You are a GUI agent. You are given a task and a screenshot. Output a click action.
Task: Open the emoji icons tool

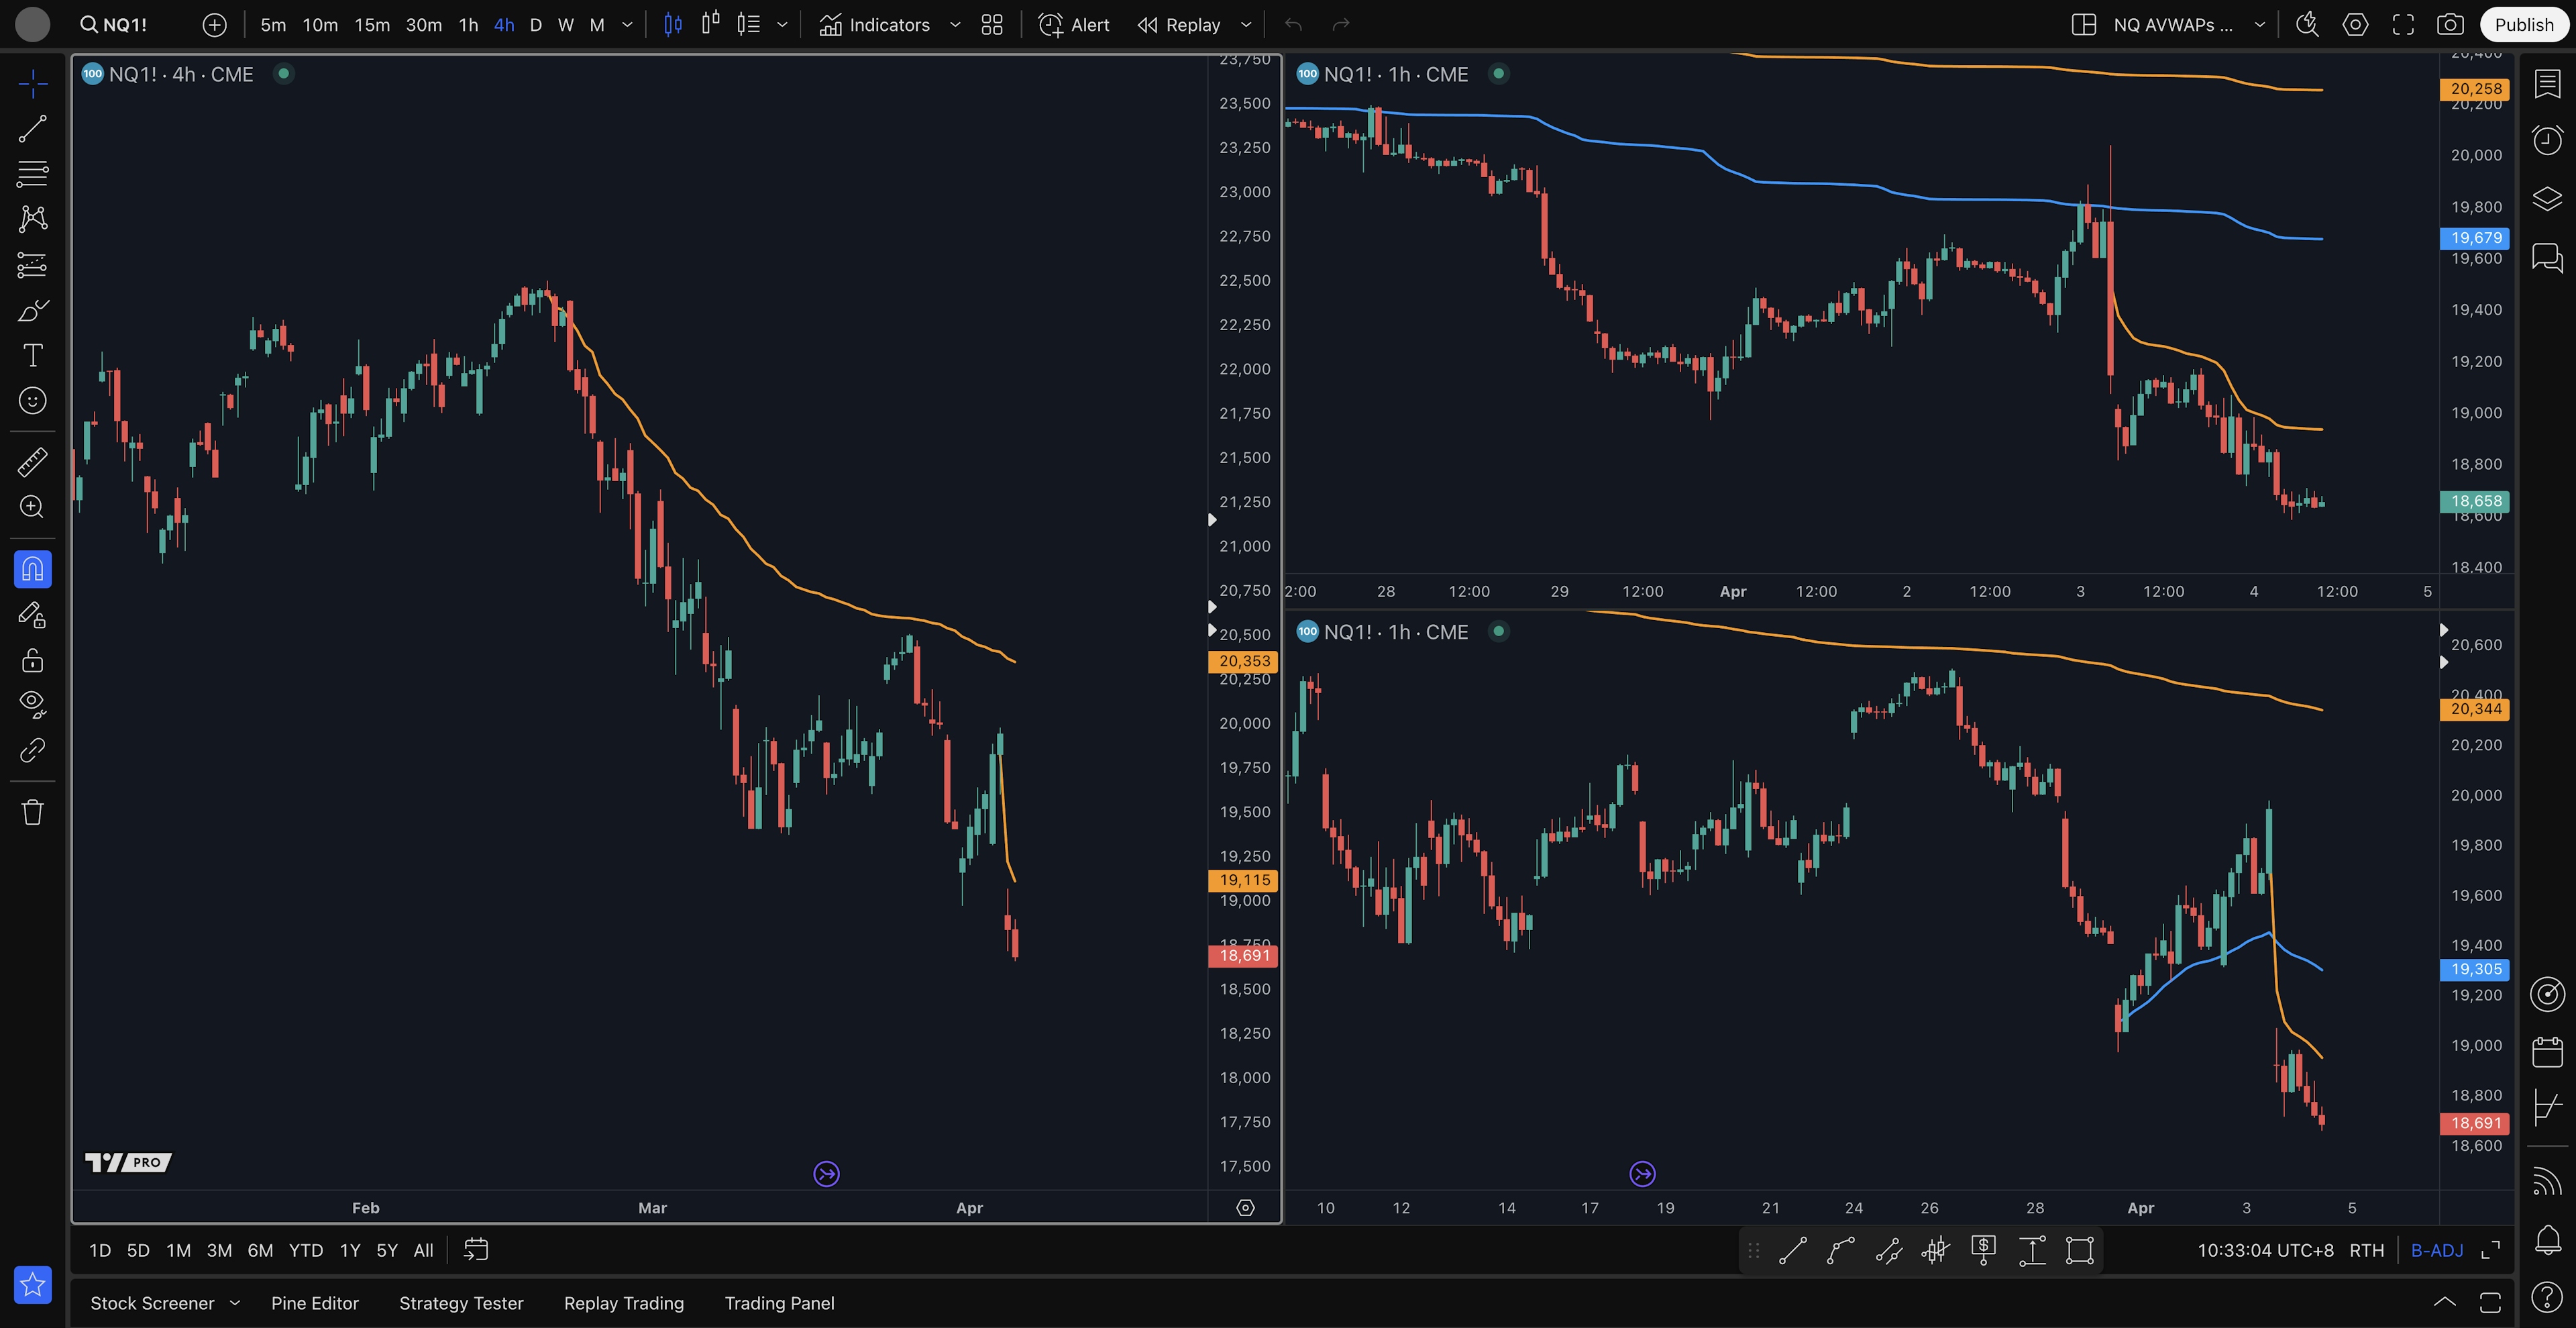click(32, 400)
